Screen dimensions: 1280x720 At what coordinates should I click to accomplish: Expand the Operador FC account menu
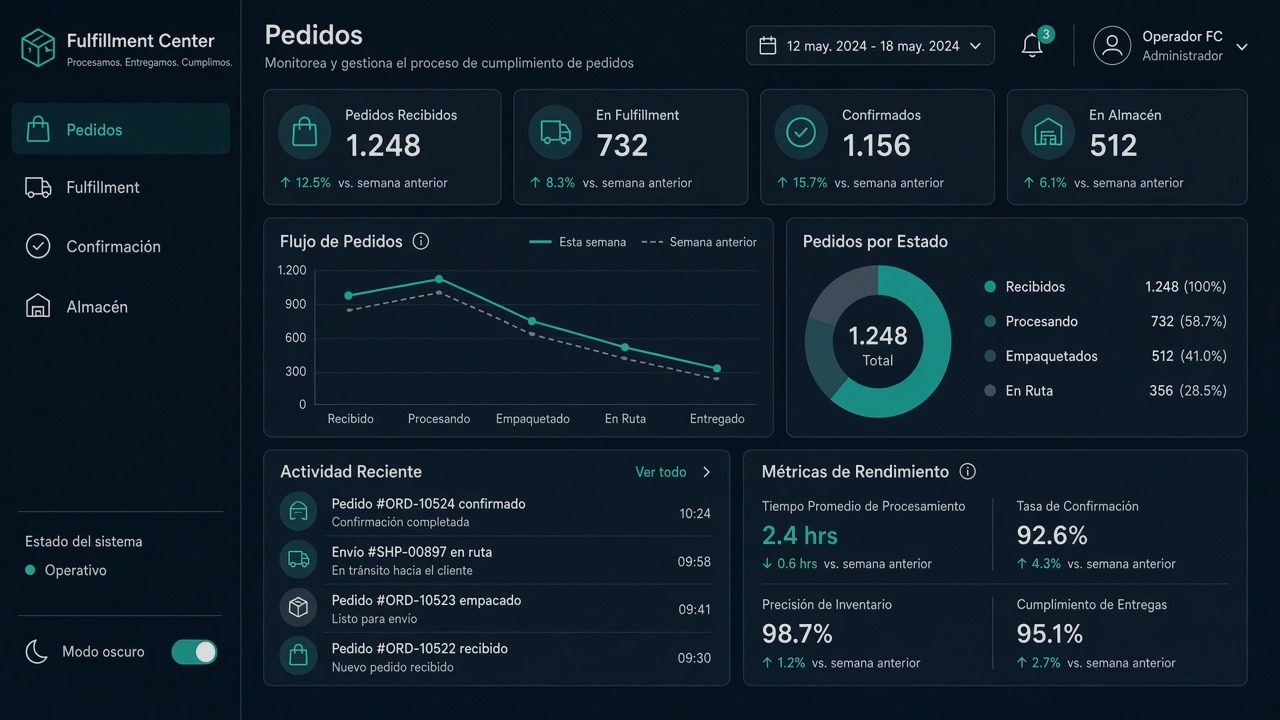pos(1242,47)
